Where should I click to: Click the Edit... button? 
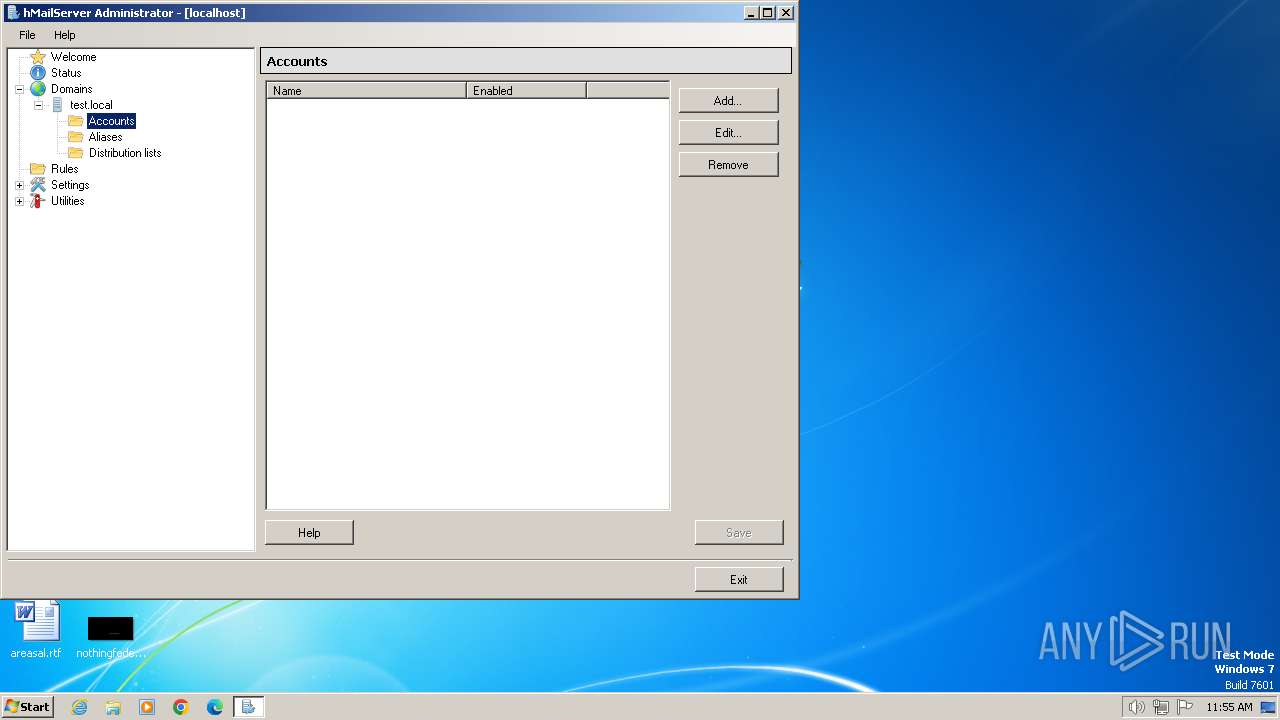pos(728,133)
